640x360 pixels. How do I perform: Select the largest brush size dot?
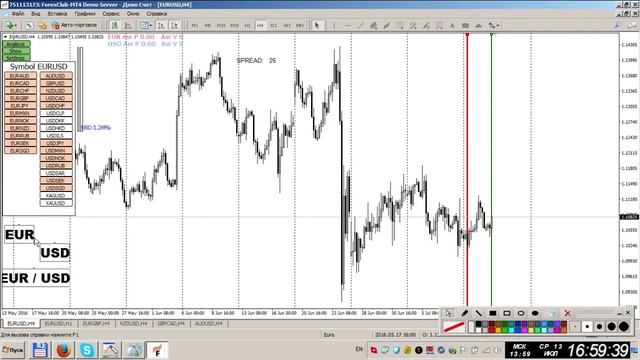(624, 327)
